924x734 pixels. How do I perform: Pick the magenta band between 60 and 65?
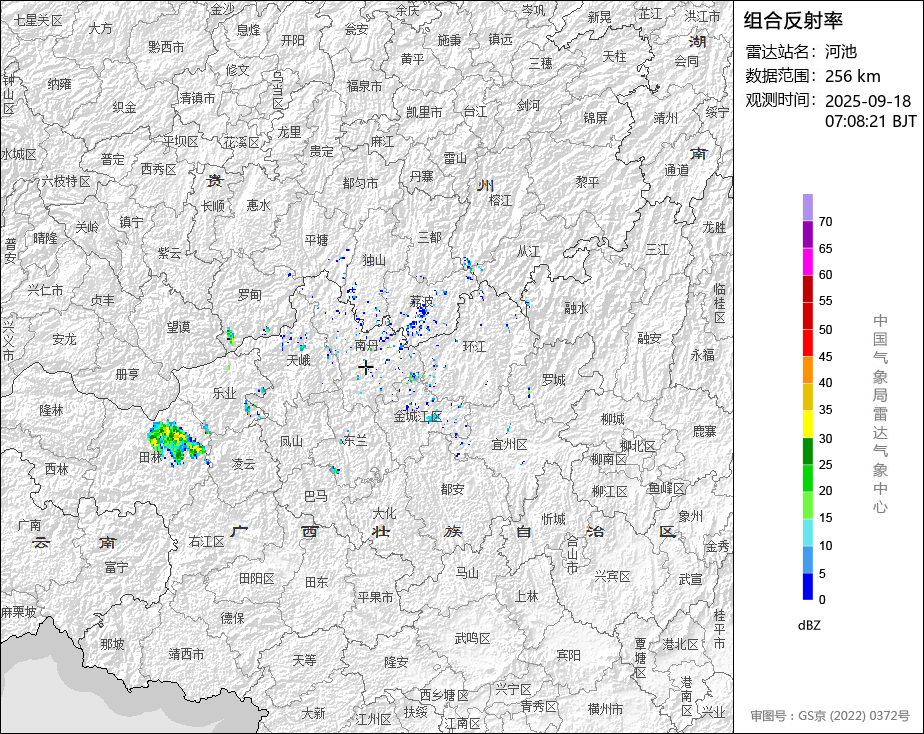click(x=807, y=262)
